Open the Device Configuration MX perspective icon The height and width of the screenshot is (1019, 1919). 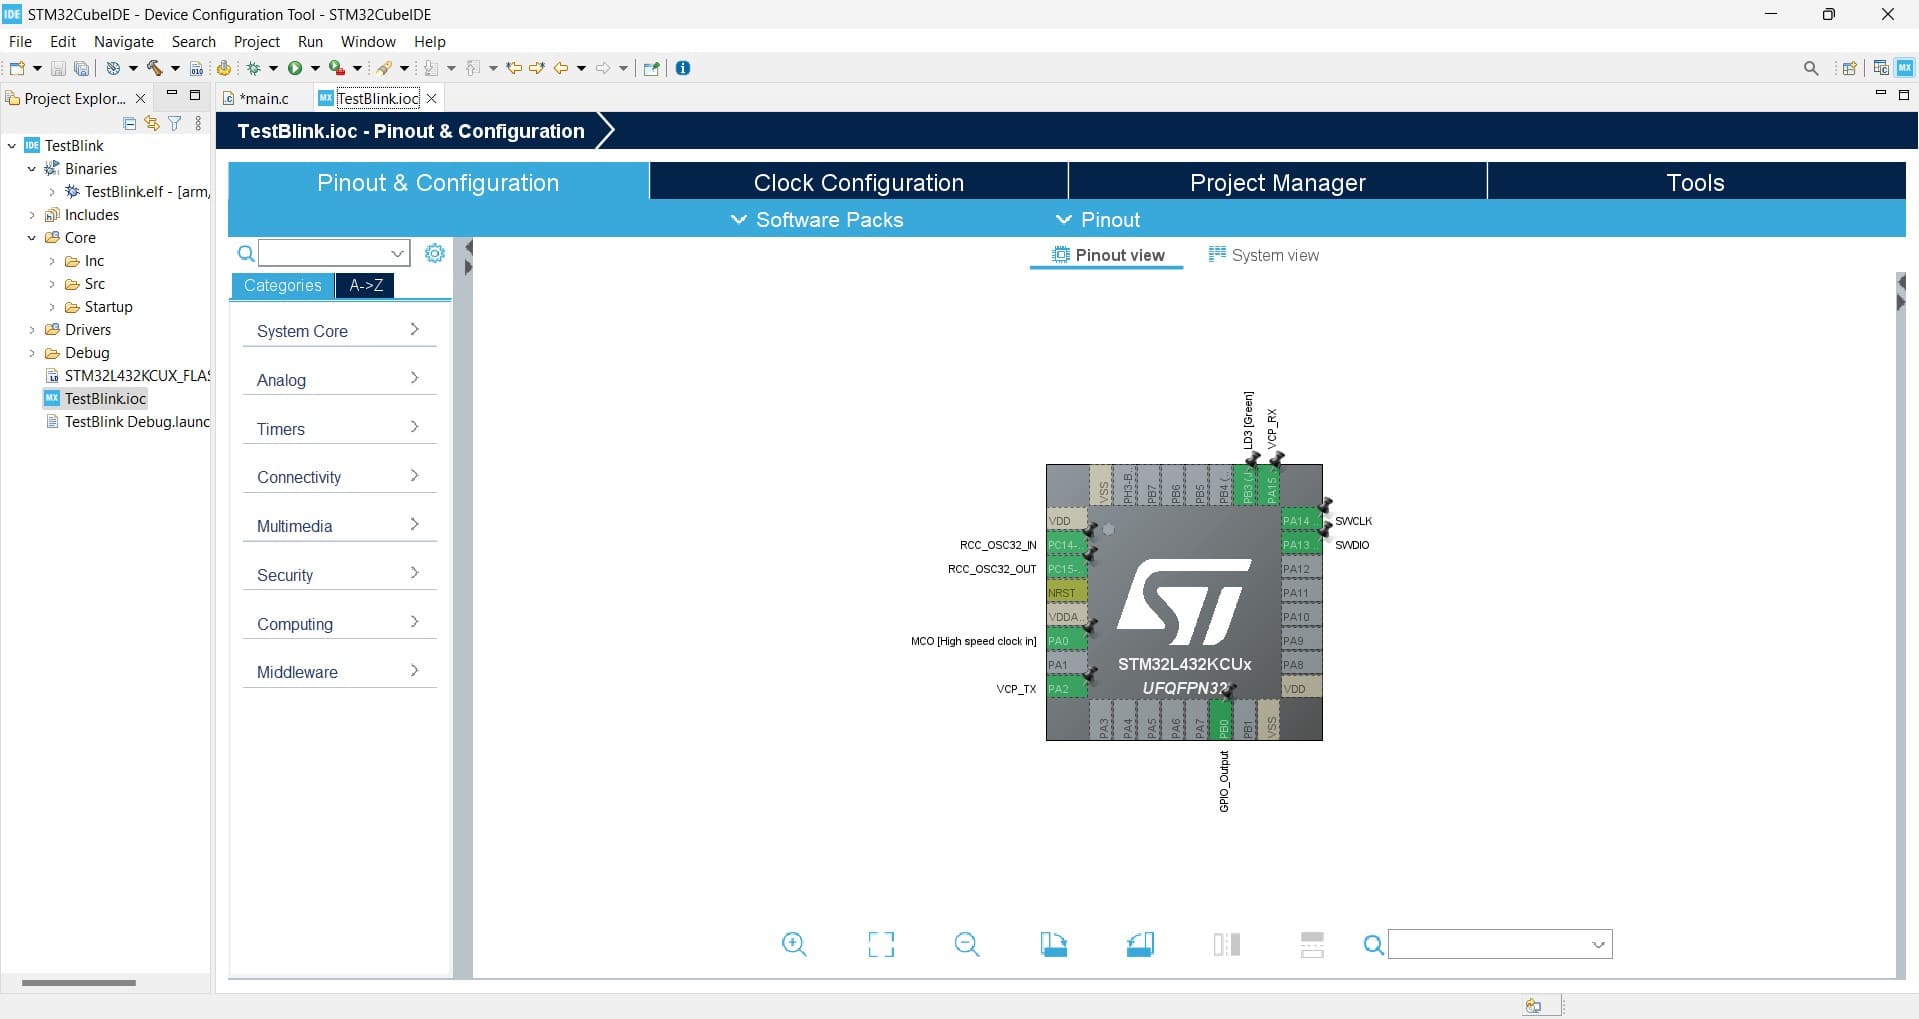(x=1905, y=68)
